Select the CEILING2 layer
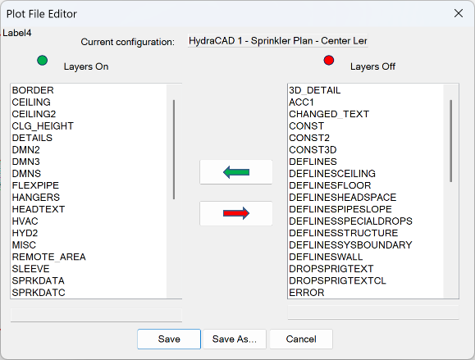This screenshot has width=475, height=360. tap(89, 114)
